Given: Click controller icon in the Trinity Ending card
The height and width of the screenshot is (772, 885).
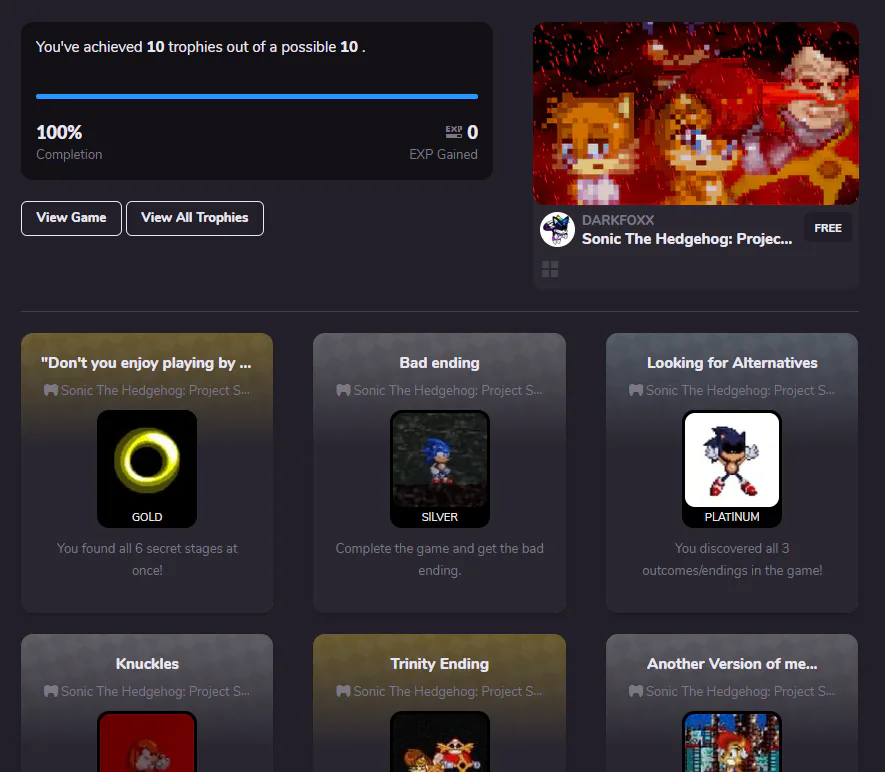Looking at the screenshot, I should pyautogui.click(x=343, y=691).
